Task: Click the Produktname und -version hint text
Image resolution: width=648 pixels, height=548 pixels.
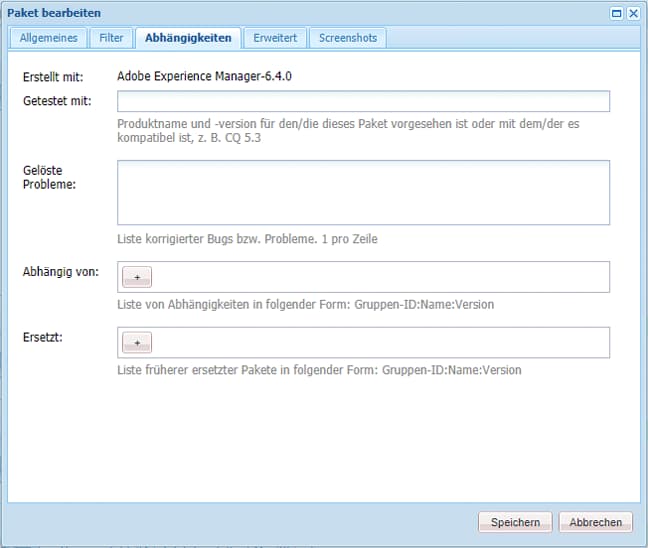Action: tap(348, 131)
